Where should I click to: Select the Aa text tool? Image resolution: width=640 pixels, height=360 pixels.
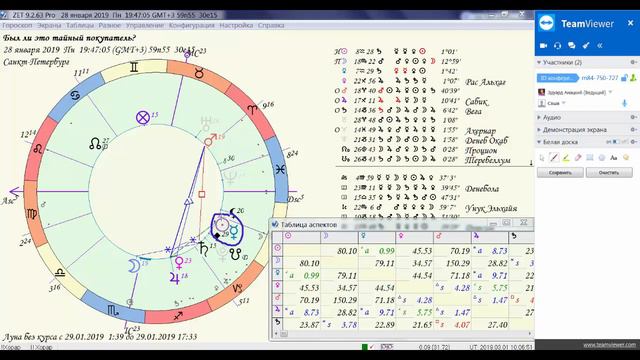(x=613, y=158)
